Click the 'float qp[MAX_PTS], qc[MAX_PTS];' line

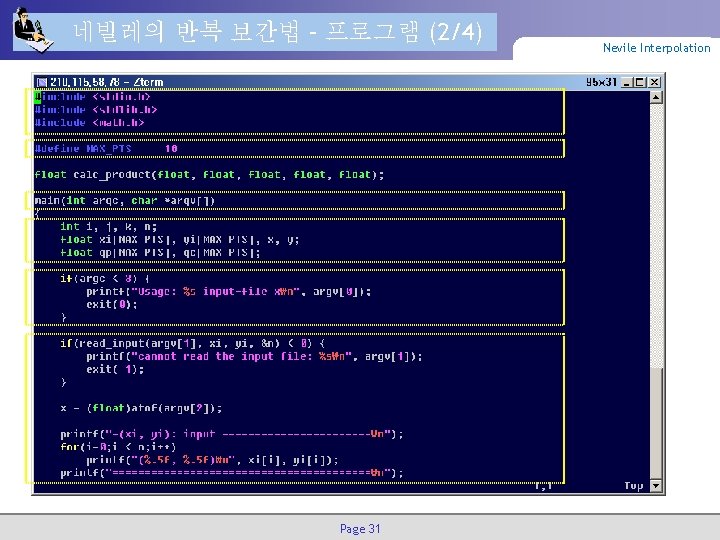160,253
